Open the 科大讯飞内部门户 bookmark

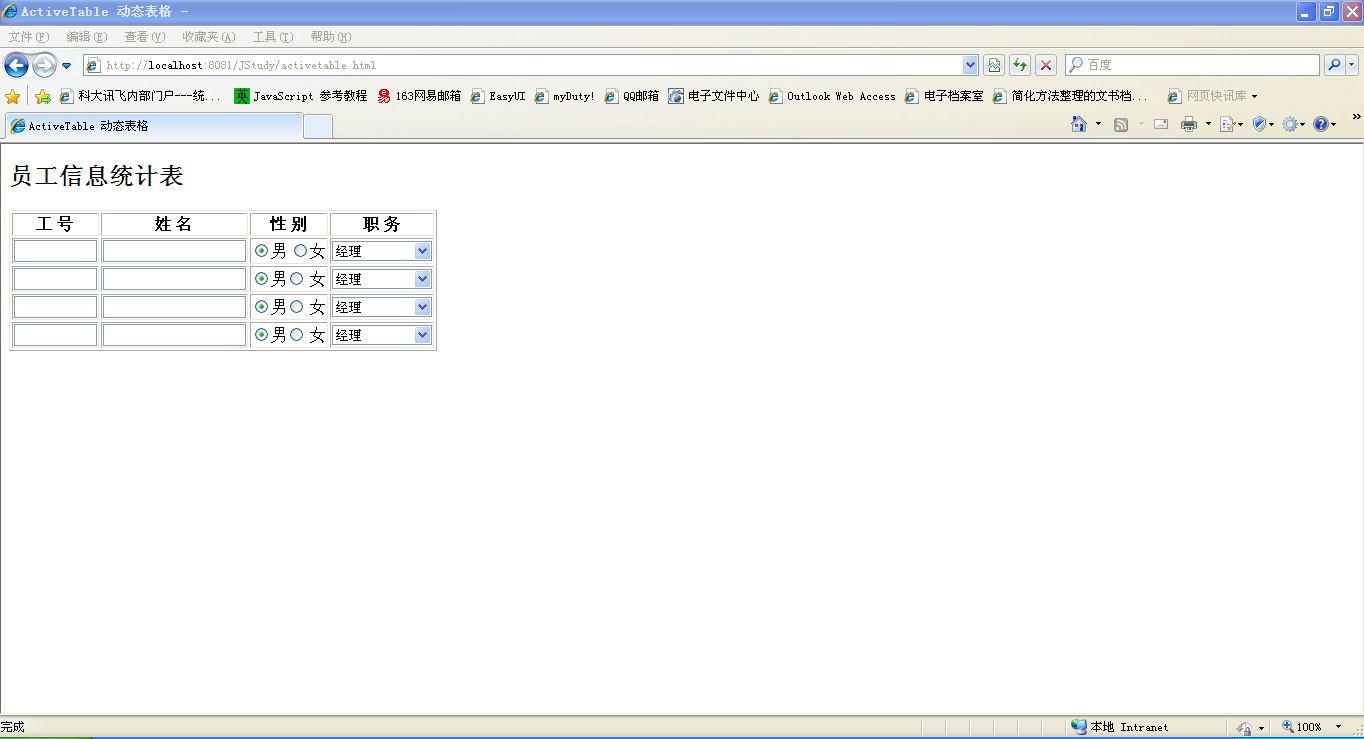(140, 96)
